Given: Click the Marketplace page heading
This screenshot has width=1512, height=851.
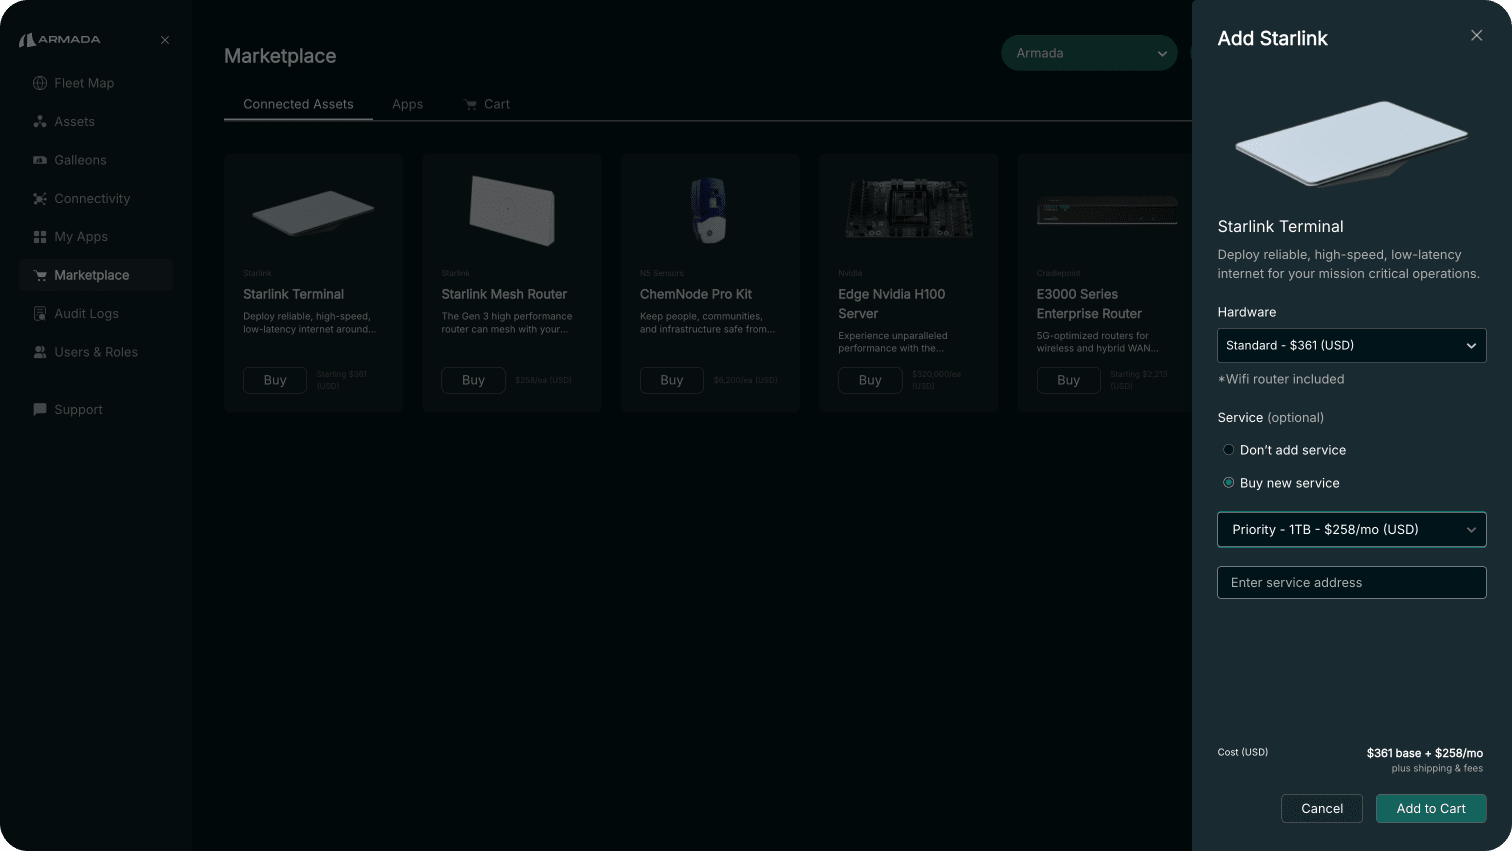Looking at the screenshot, I should click(280, 56).
